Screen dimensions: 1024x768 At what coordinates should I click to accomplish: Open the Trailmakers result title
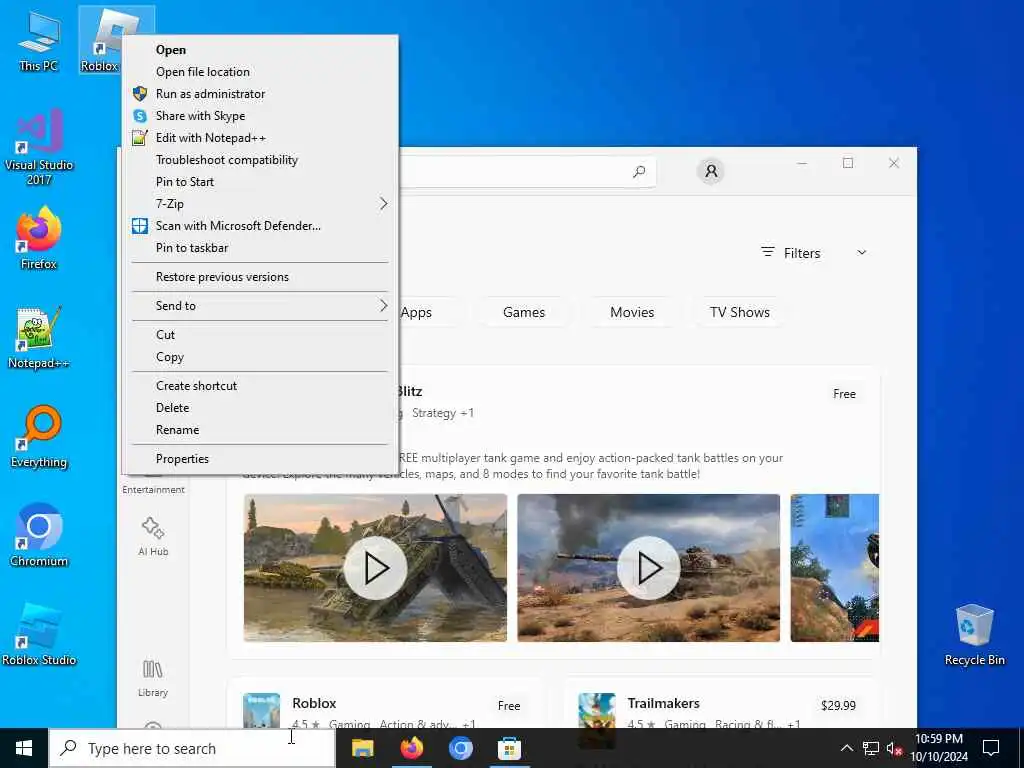tap(664, 703)
